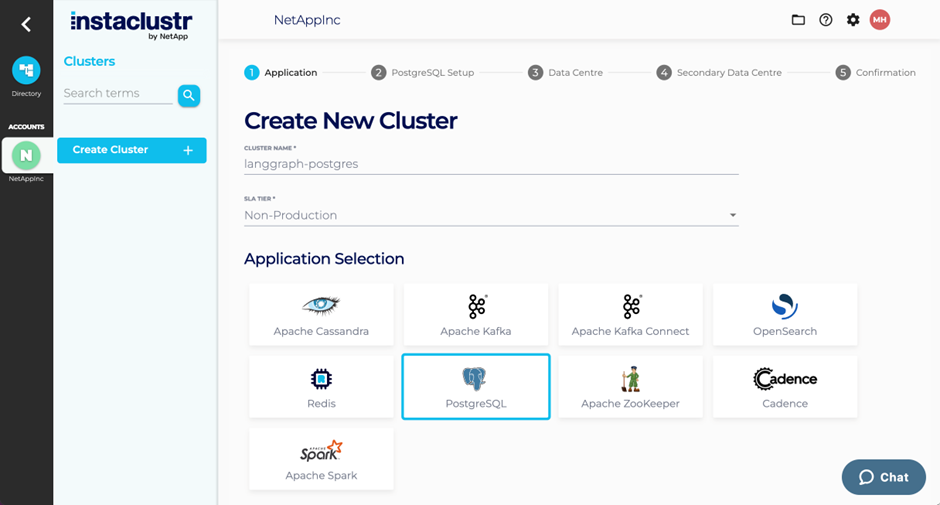The width and height of the screenshot is (940, 505).
Task: Go to step 2 PostgreSQL Setup
Action: point(423,73)
